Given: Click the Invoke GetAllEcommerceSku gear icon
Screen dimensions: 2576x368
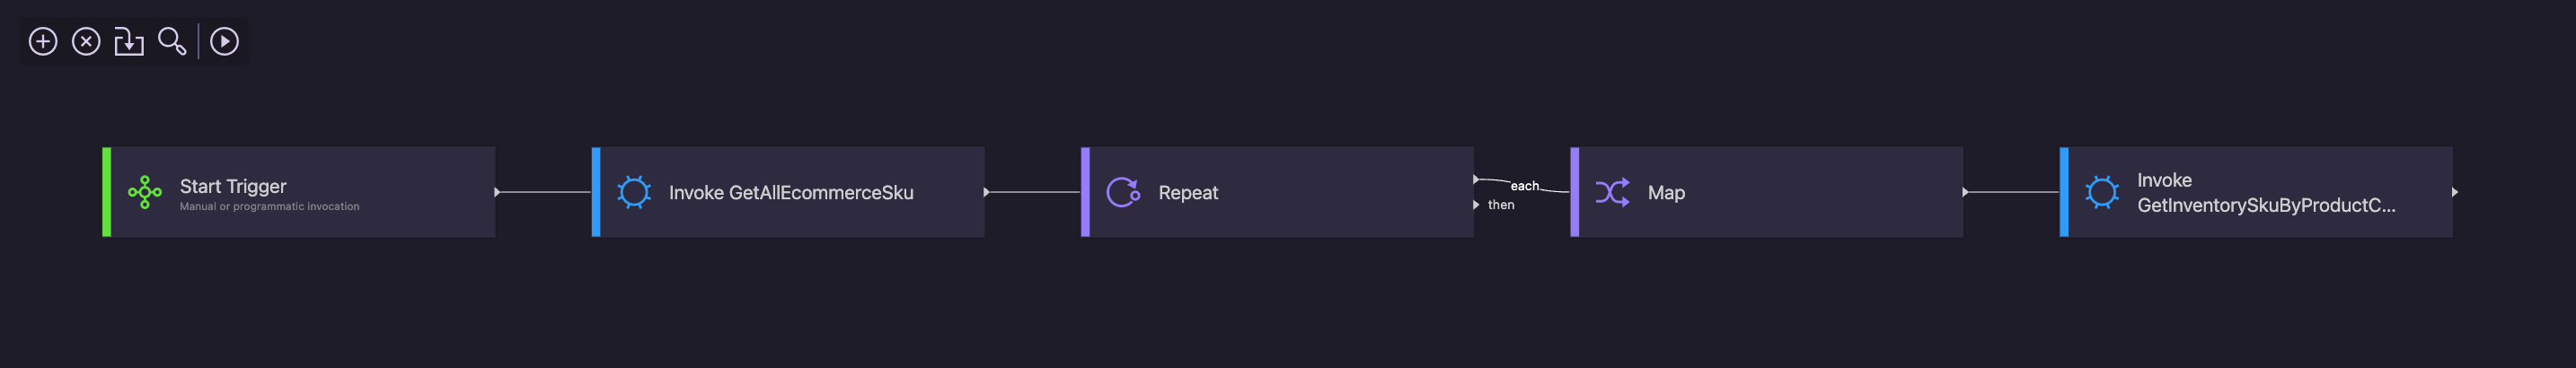Looking at the screenshot, I should [x=634, y=192].
